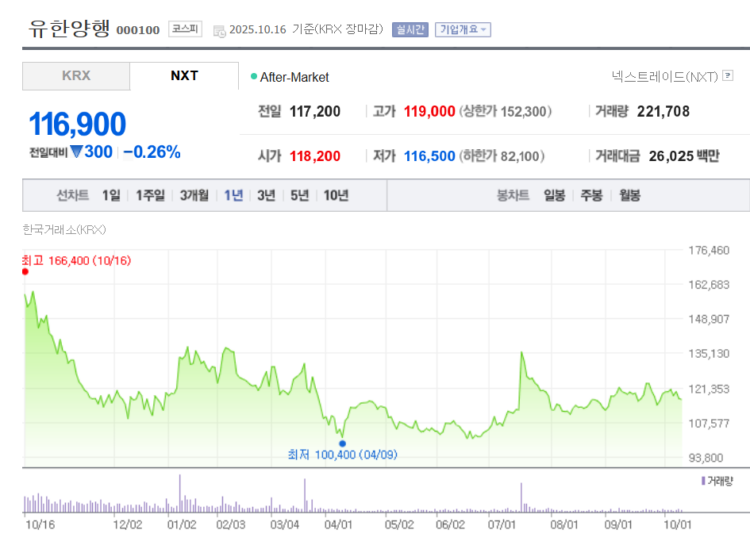The height and width of the screenshot is (549, 750).
Task: Switch to the KRX tab
Action: coord(76,76)
